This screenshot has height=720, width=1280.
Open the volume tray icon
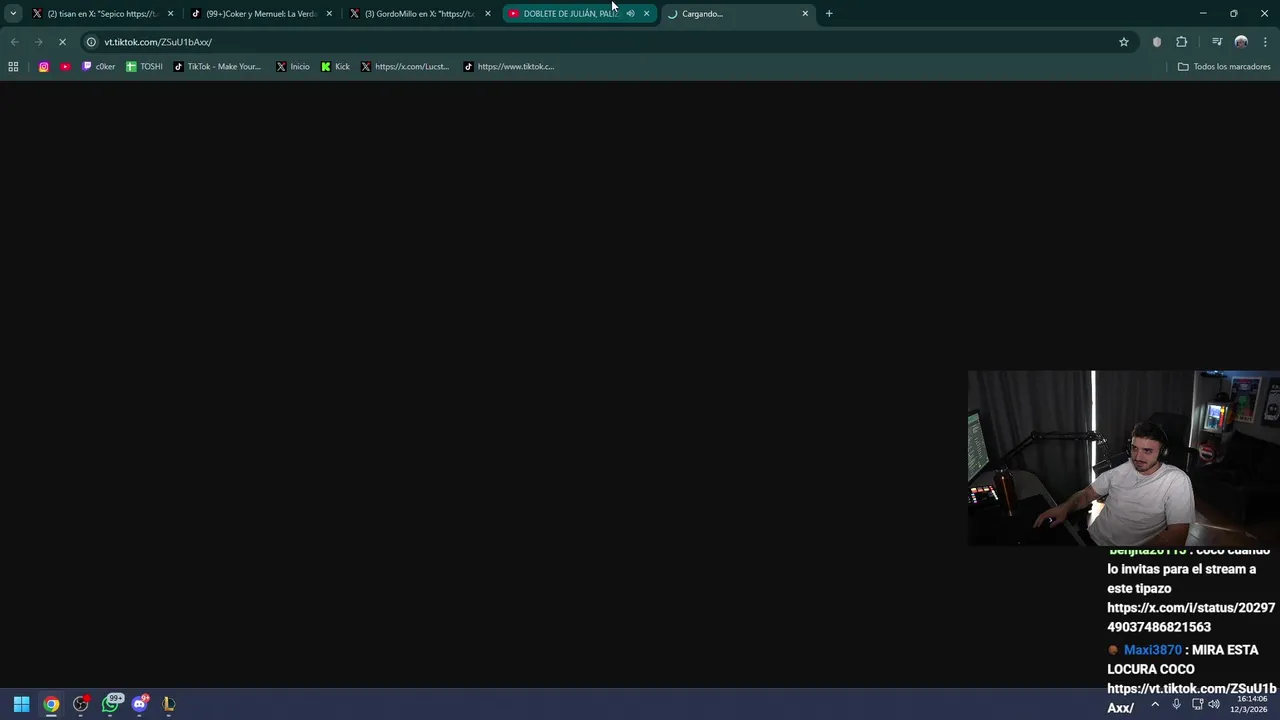(1213, 704)
